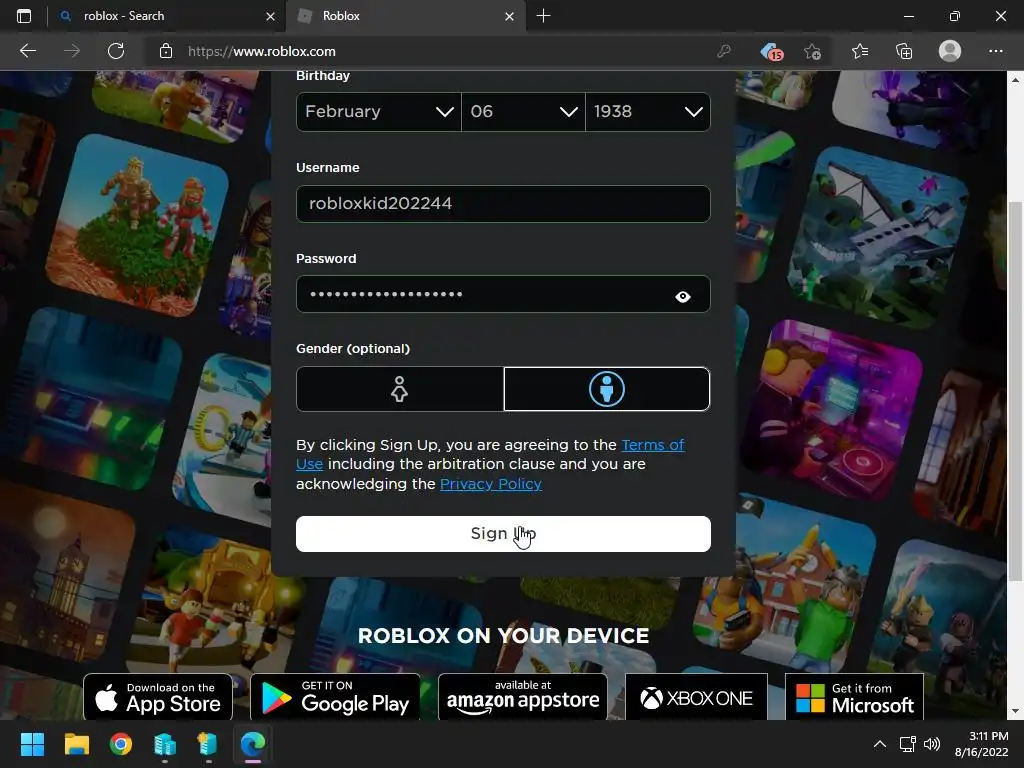Open the App Store download badge
This screenshot has height=768, width=1024.
(158, 697)
